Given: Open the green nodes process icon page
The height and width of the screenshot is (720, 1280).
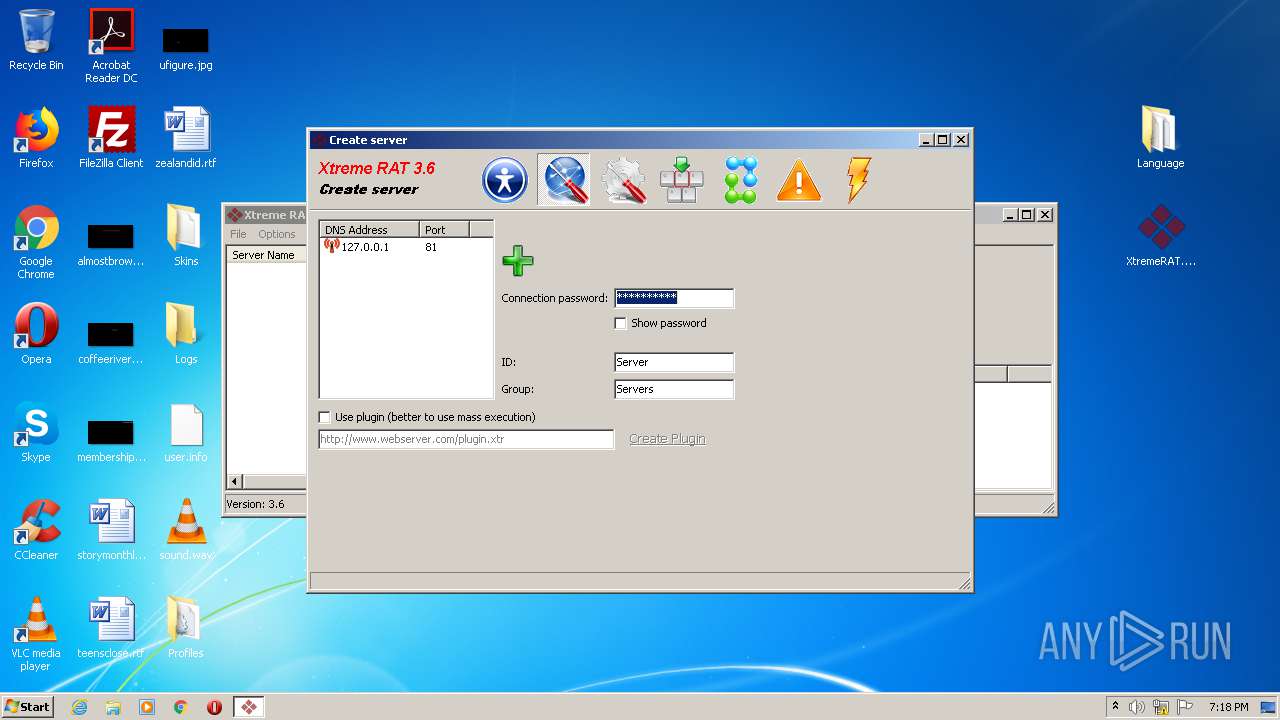Looking at the screenshot, I should pos(741,180).
